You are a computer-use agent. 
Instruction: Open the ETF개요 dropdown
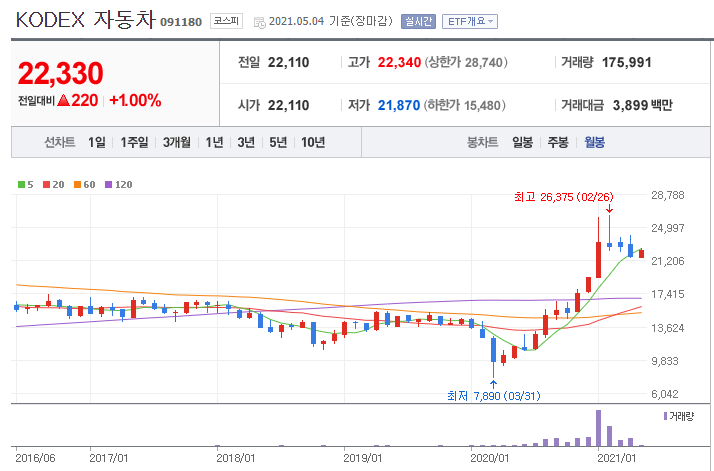coord(469,21)
